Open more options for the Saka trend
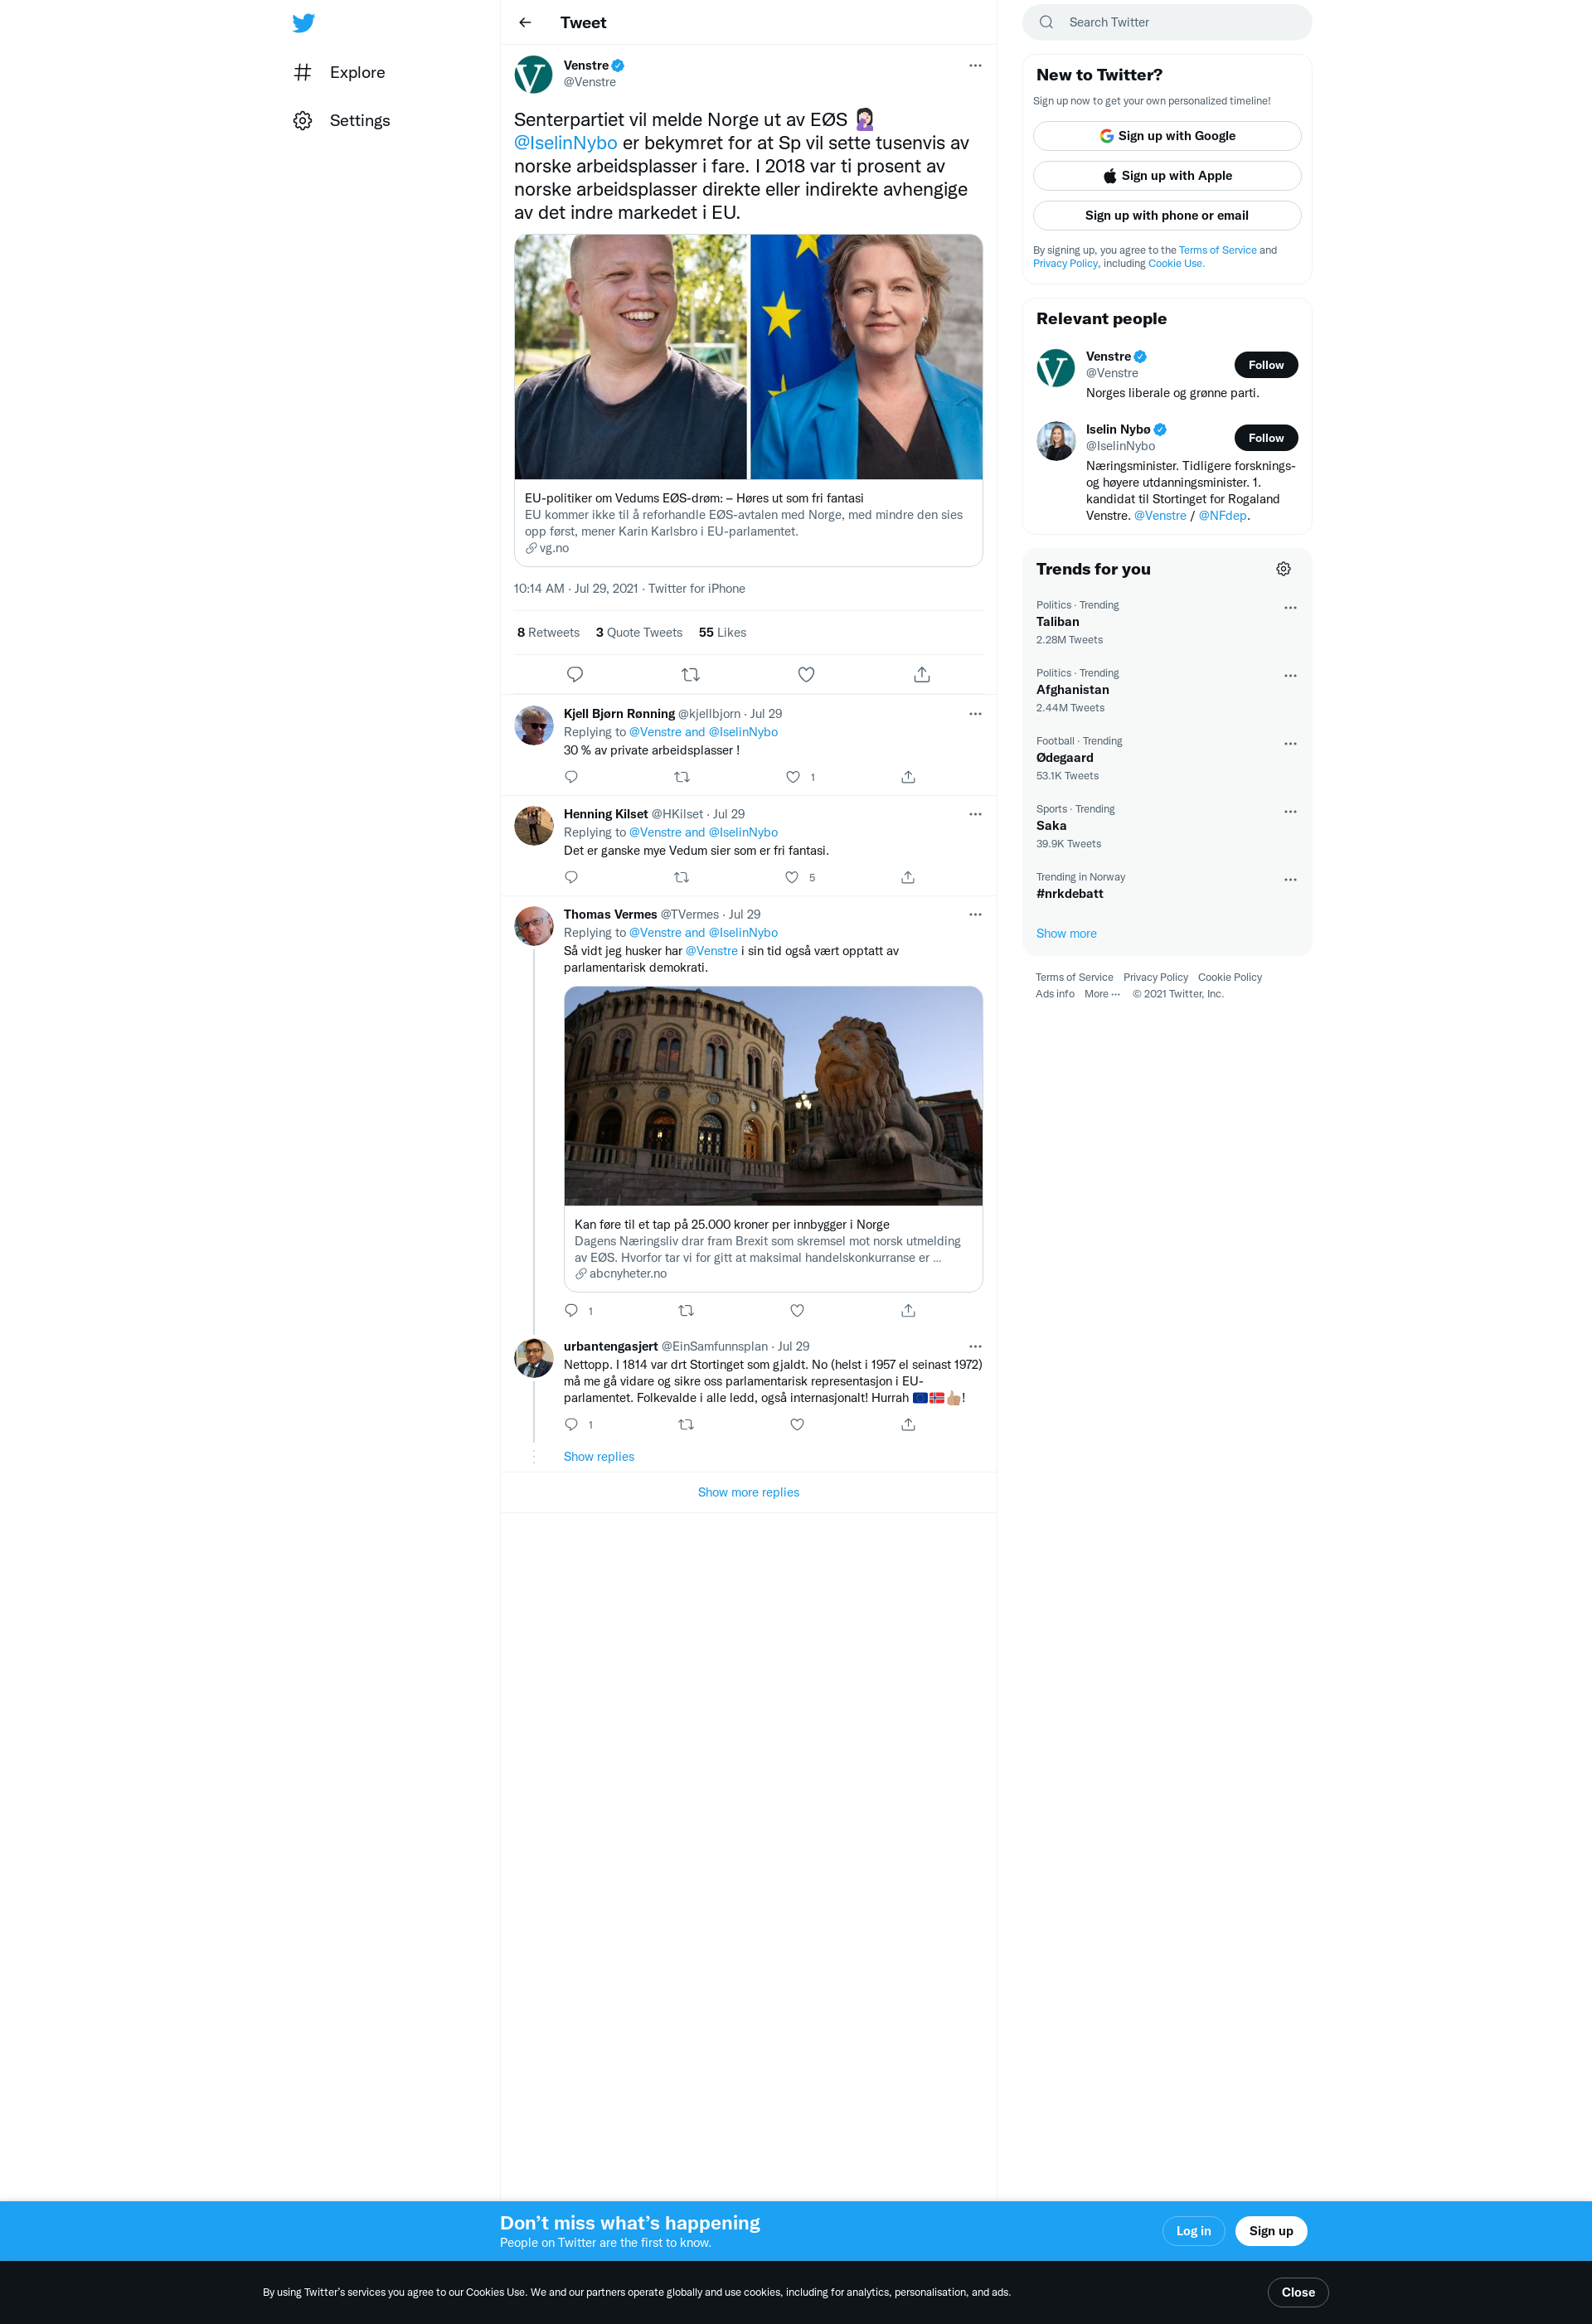This screenshot has height=2324, width=1592. pos(1290,812)
